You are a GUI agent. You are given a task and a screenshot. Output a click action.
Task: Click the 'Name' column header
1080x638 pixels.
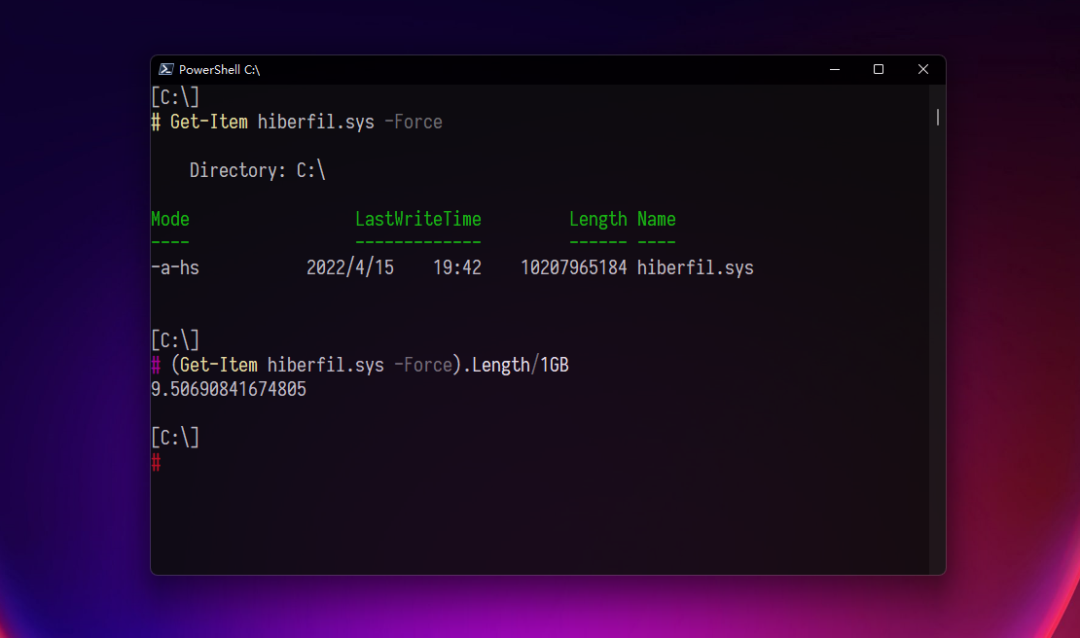(x=656, y=219)
